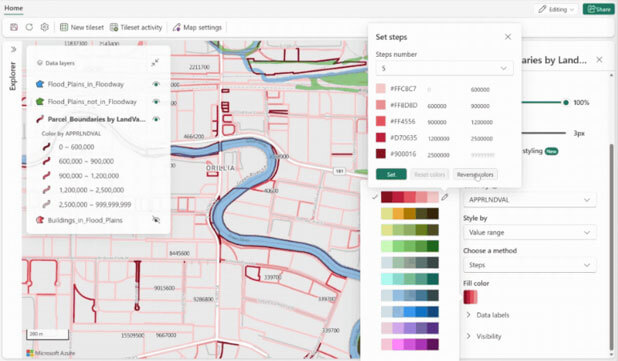Screen dimensions: 618x361
Task: Open Map settings
Action: pos(197,27)
